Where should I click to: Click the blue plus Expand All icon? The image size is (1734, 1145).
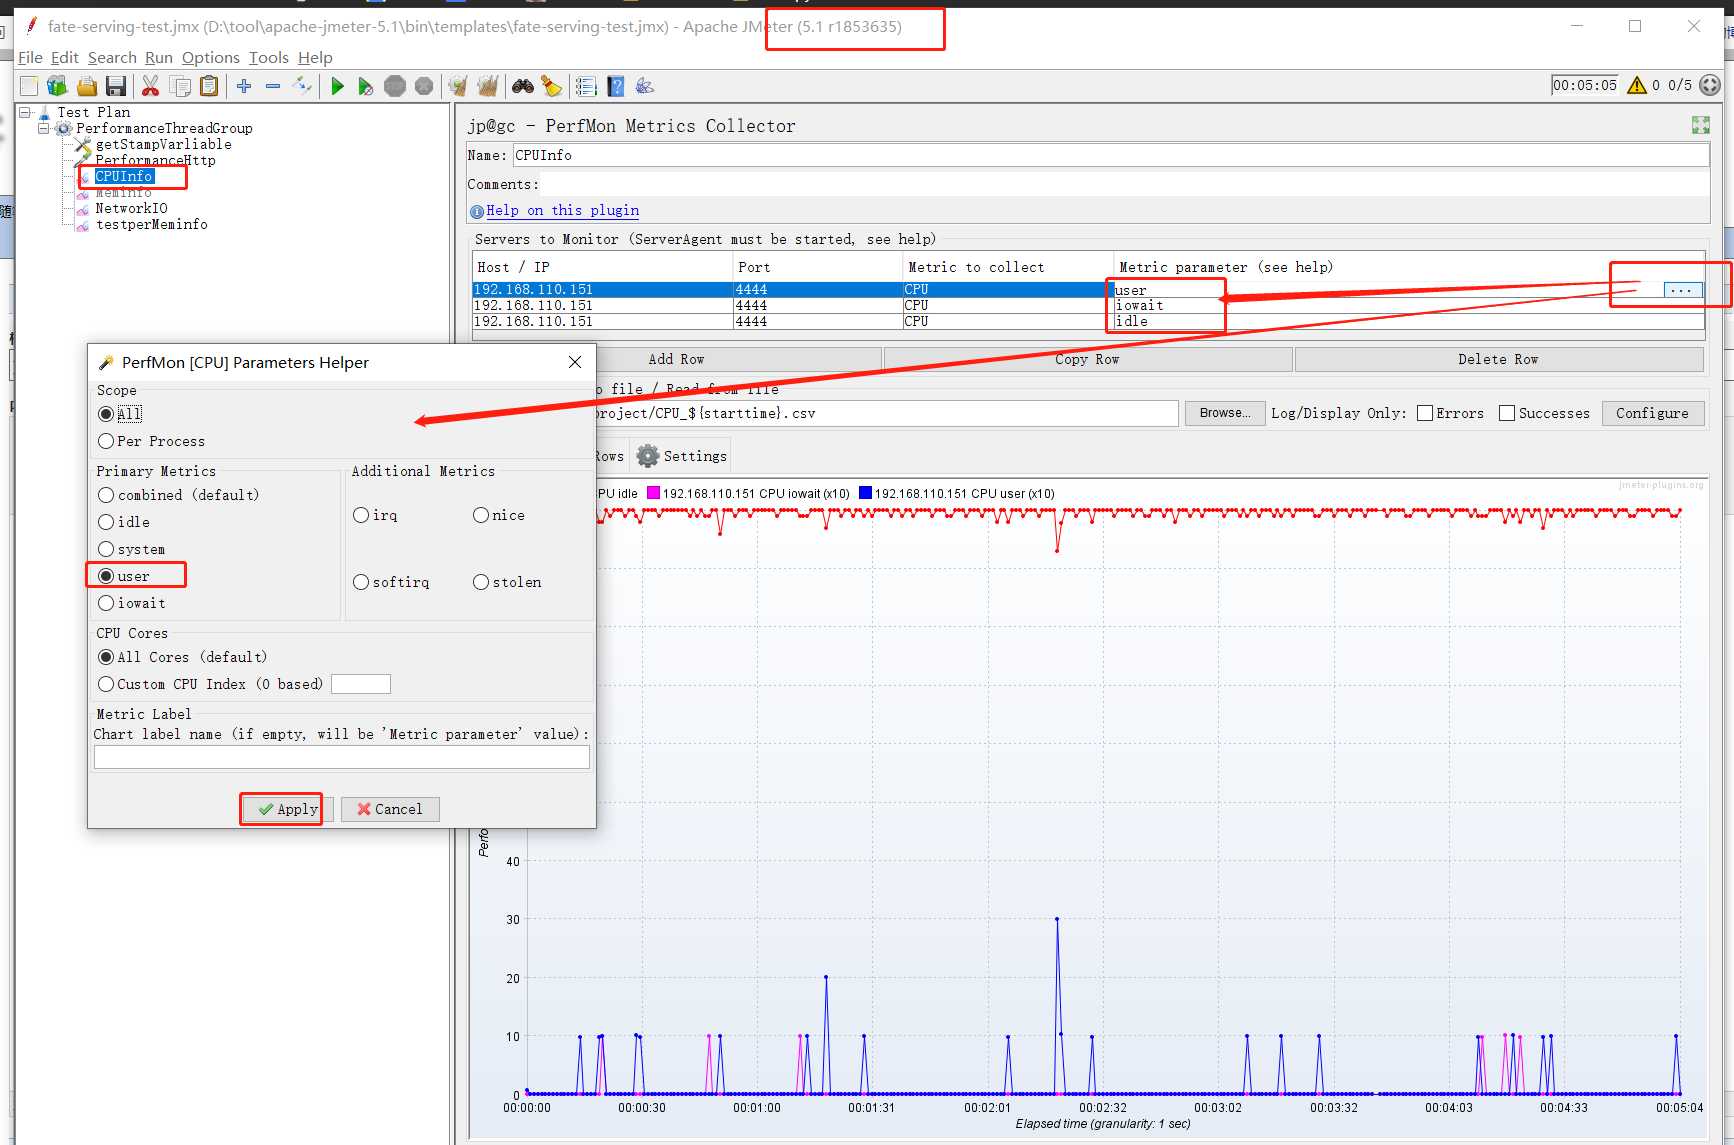coord(244,86)
